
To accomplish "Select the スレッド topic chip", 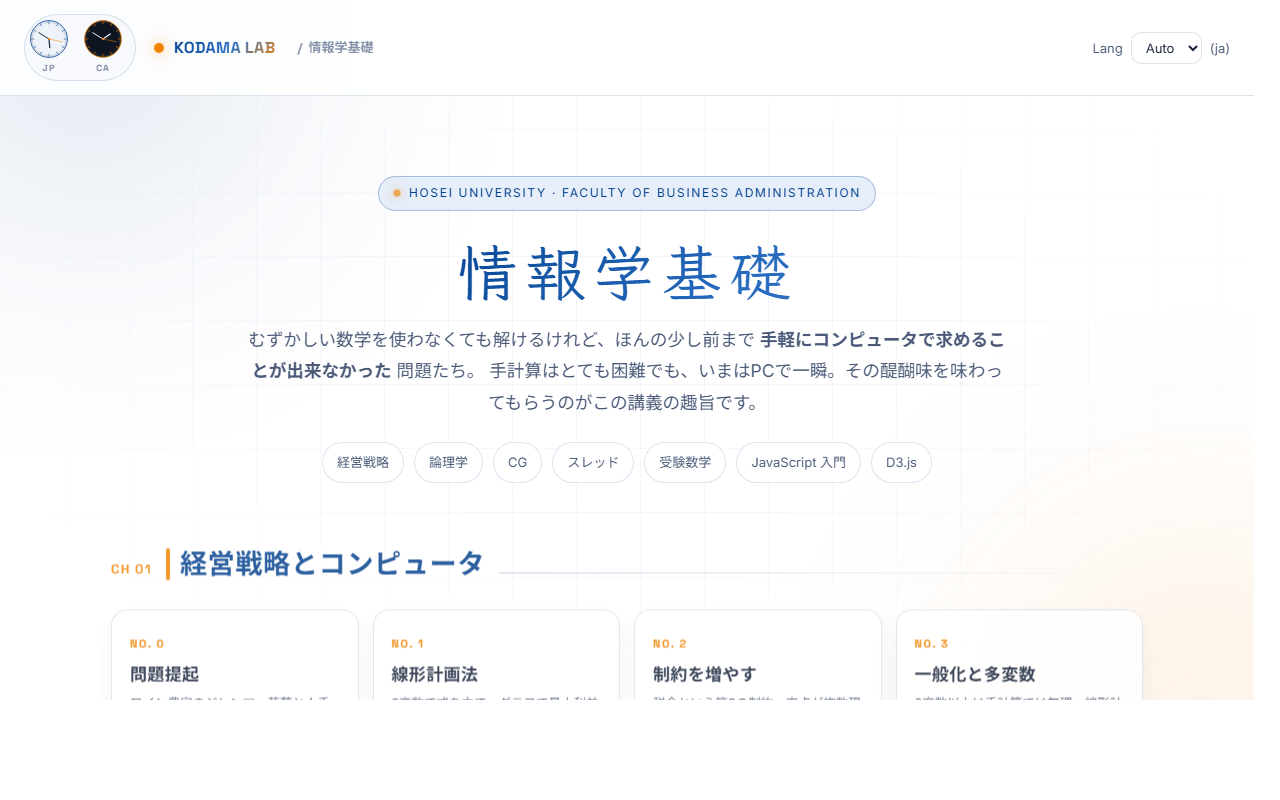I will [x=593, y=463].
